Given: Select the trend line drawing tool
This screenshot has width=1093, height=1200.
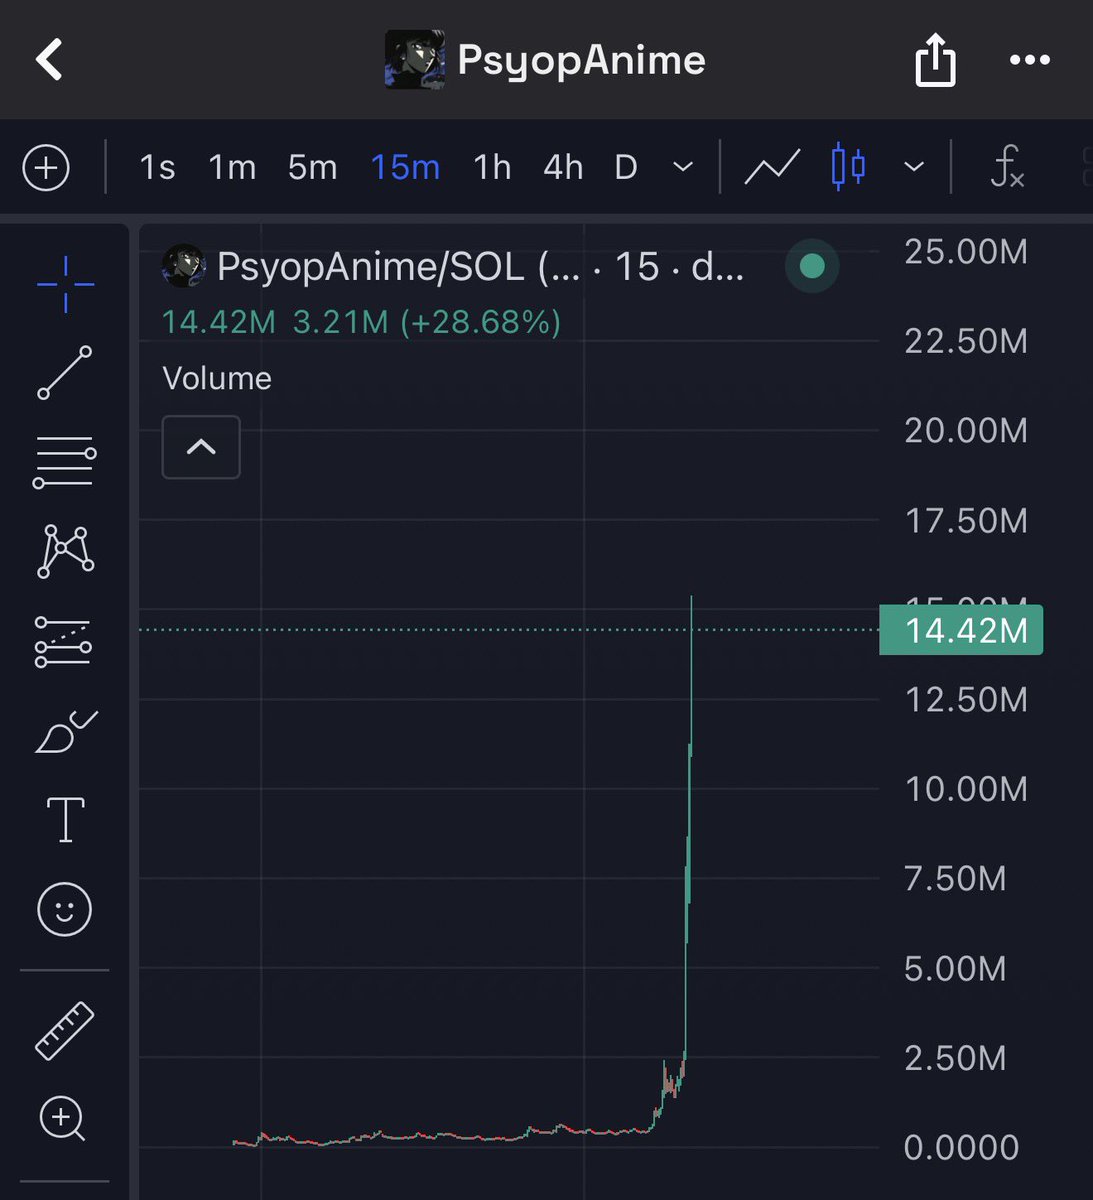Looking at the screenshot, I should (65, 373).
